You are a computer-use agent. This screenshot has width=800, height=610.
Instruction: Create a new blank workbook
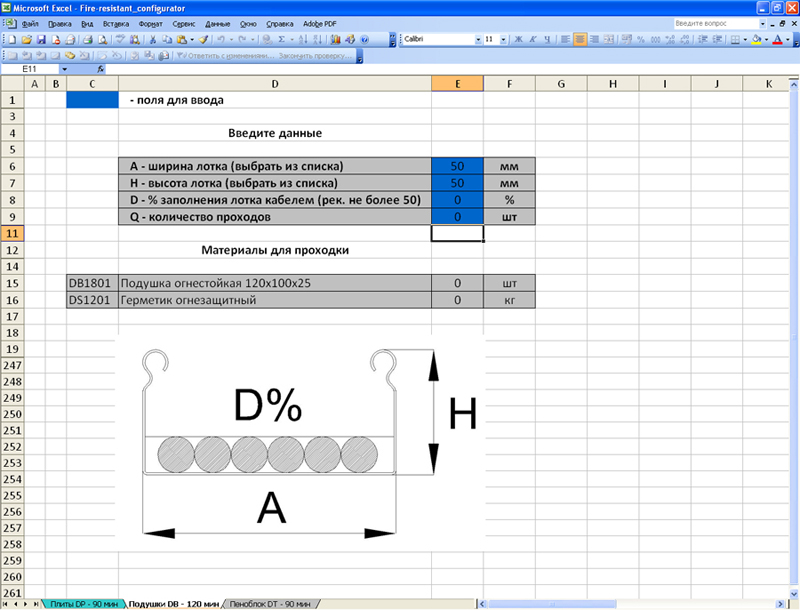(x=12, y=39)
